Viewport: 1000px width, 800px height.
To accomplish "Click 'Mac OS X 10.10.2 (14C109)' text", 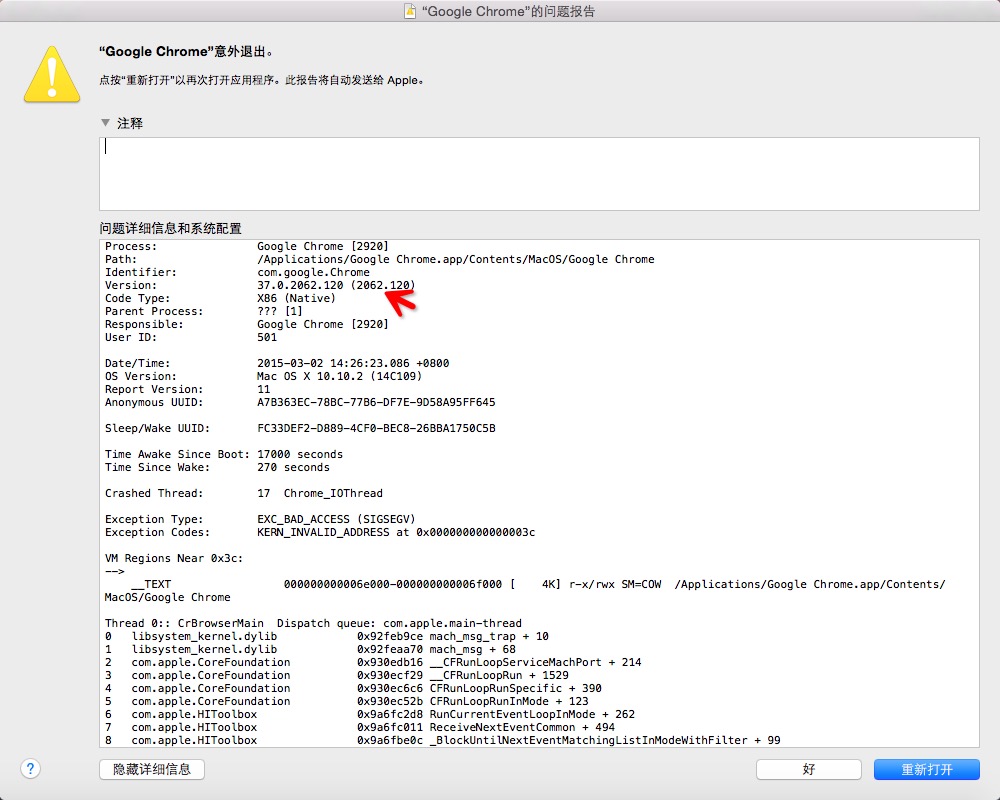I will (x=339, y=376).
